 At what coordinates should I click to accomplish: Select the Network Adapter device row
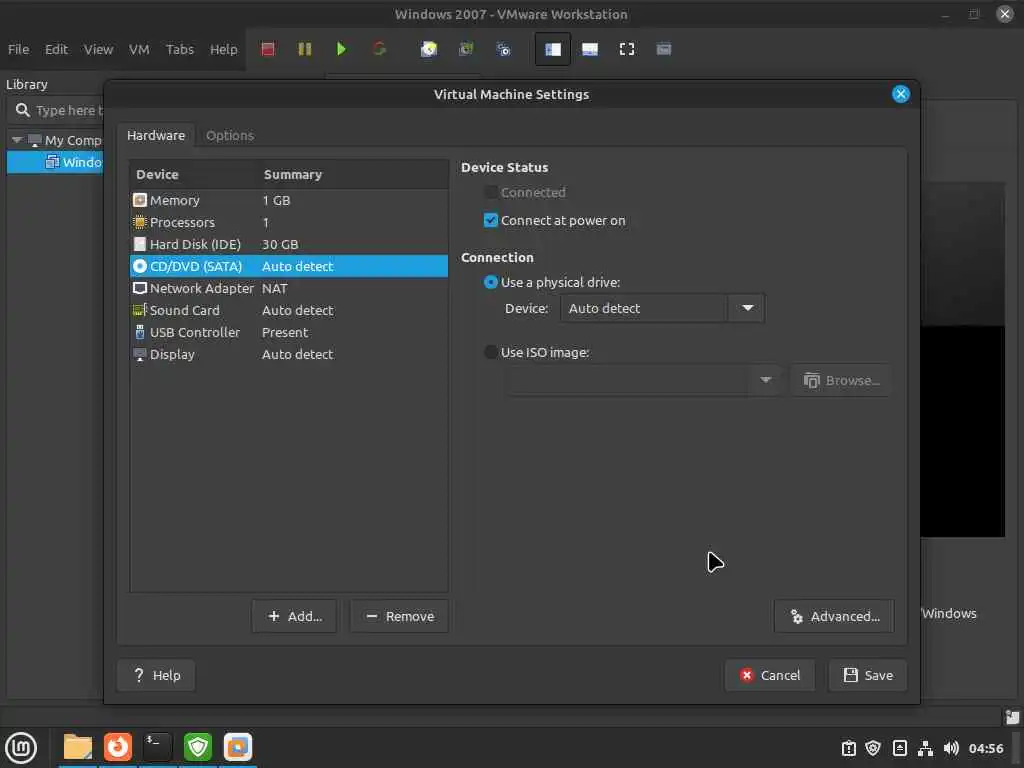point(289,288)
